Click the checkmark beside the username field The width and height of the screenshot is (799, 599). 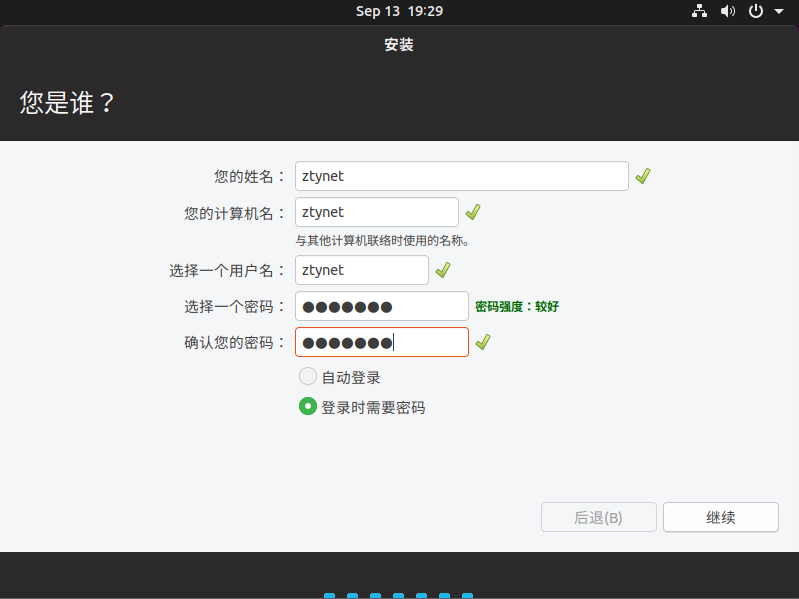click(443, 270)
